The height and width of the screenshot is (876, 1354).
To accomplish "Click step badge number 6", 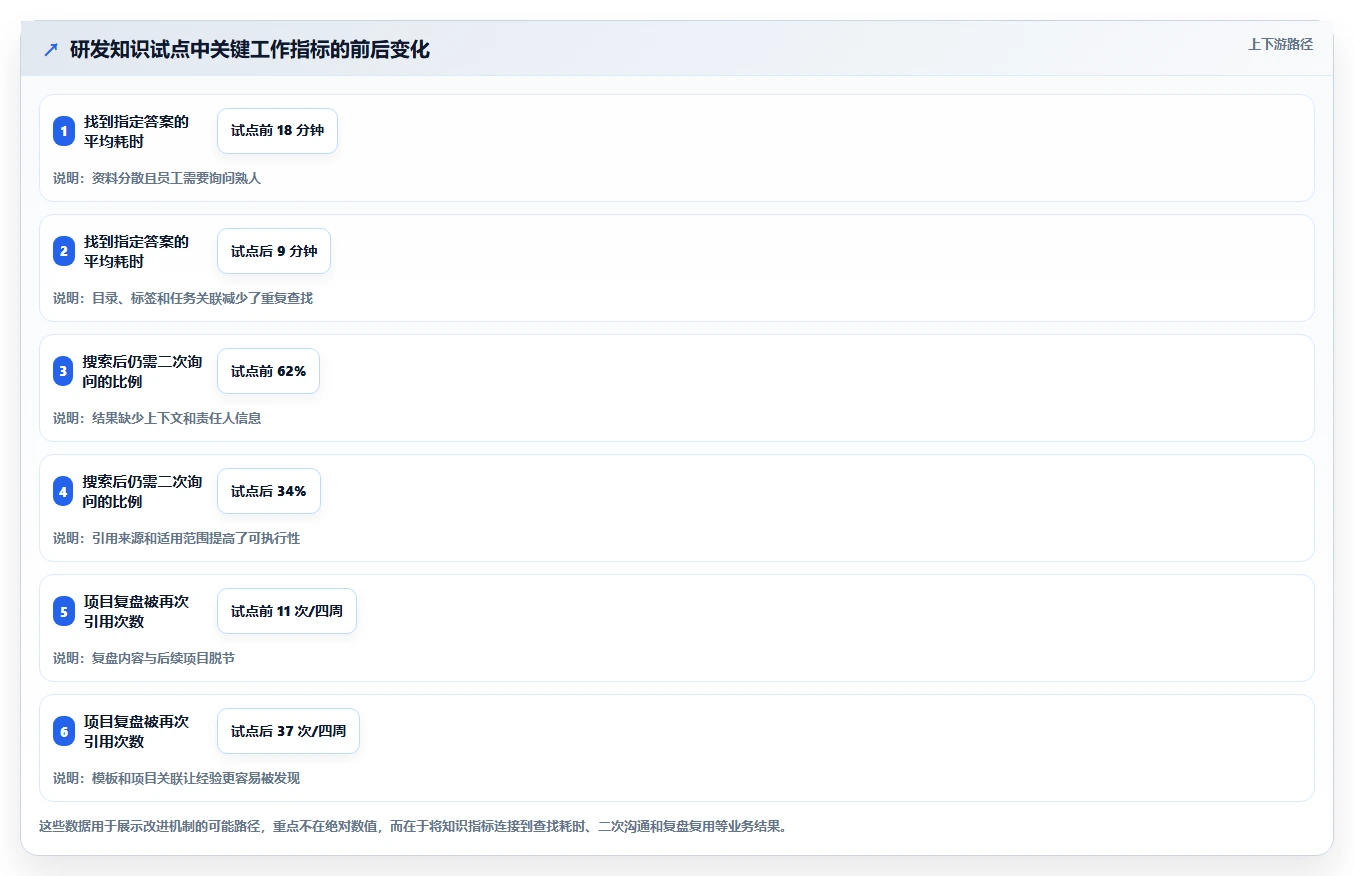I will point(64,731).
